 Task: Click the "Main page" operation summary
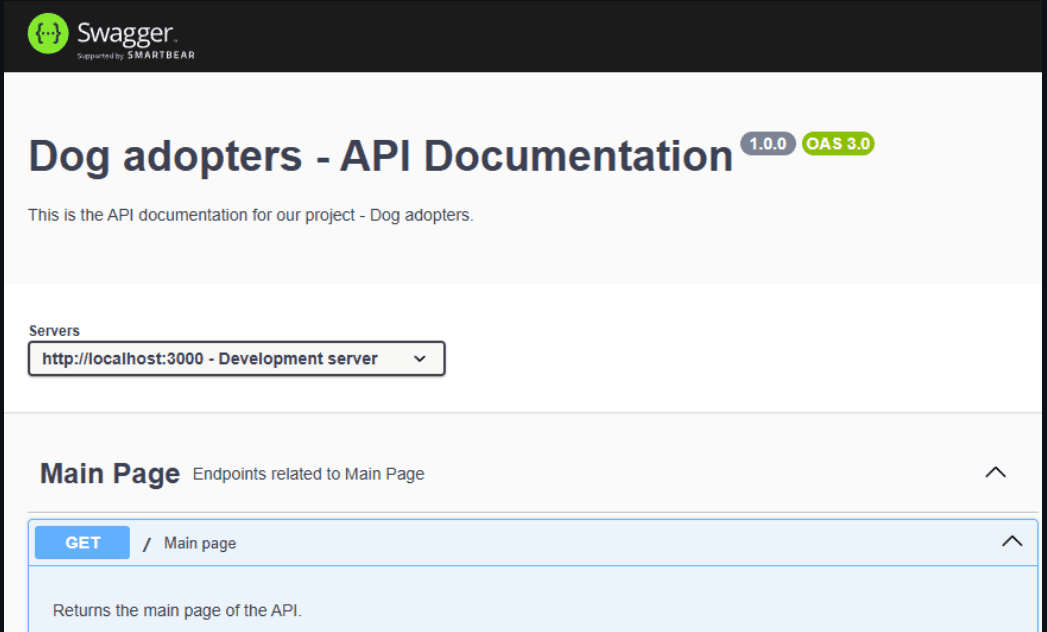(x=200, y=543)
